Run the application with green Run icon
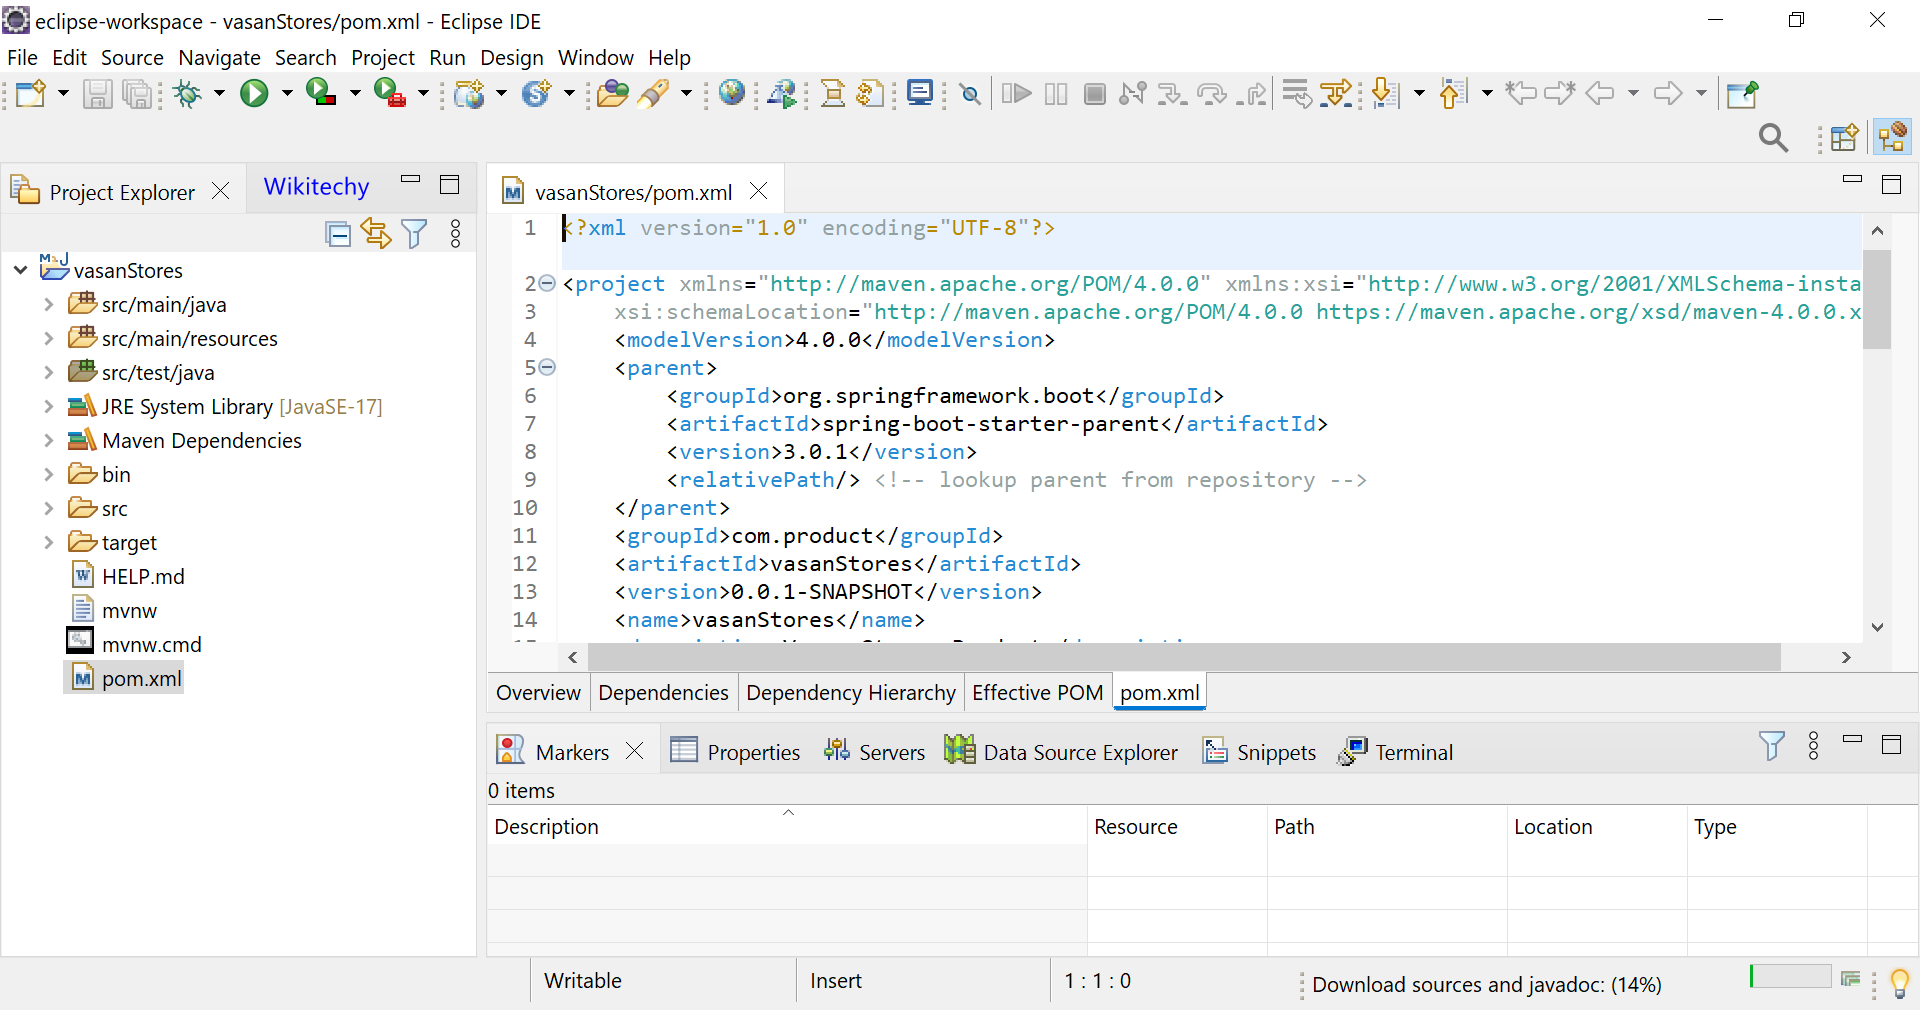 coord(256,94)
